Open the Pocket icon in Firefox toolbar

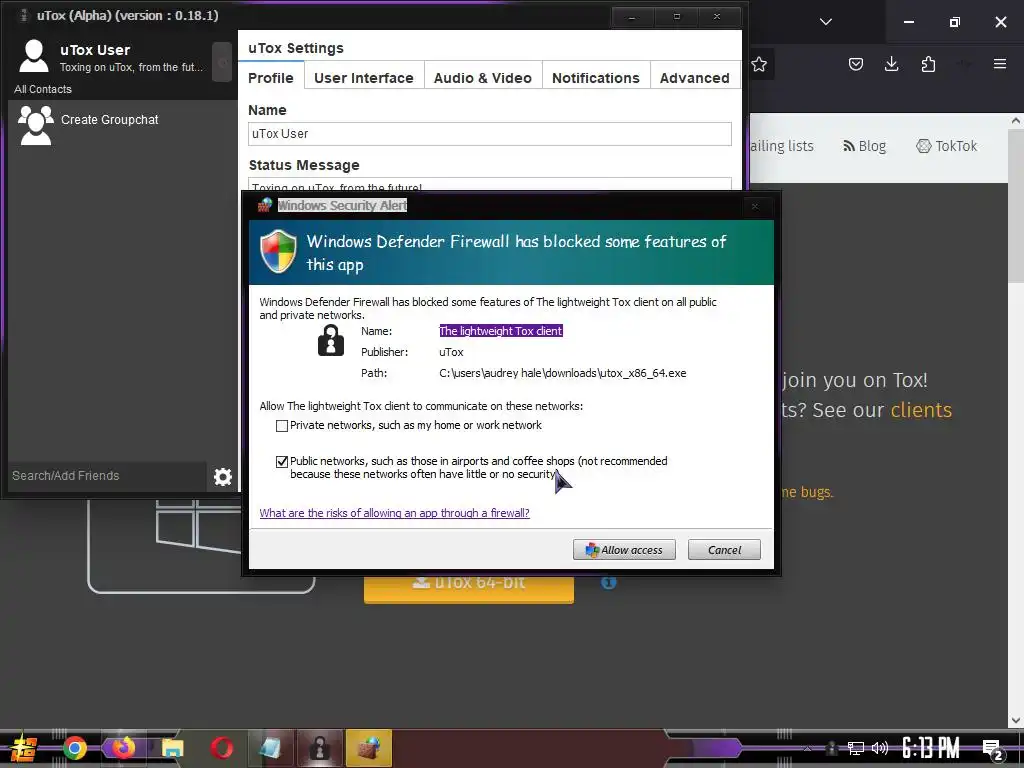(856, 64)
